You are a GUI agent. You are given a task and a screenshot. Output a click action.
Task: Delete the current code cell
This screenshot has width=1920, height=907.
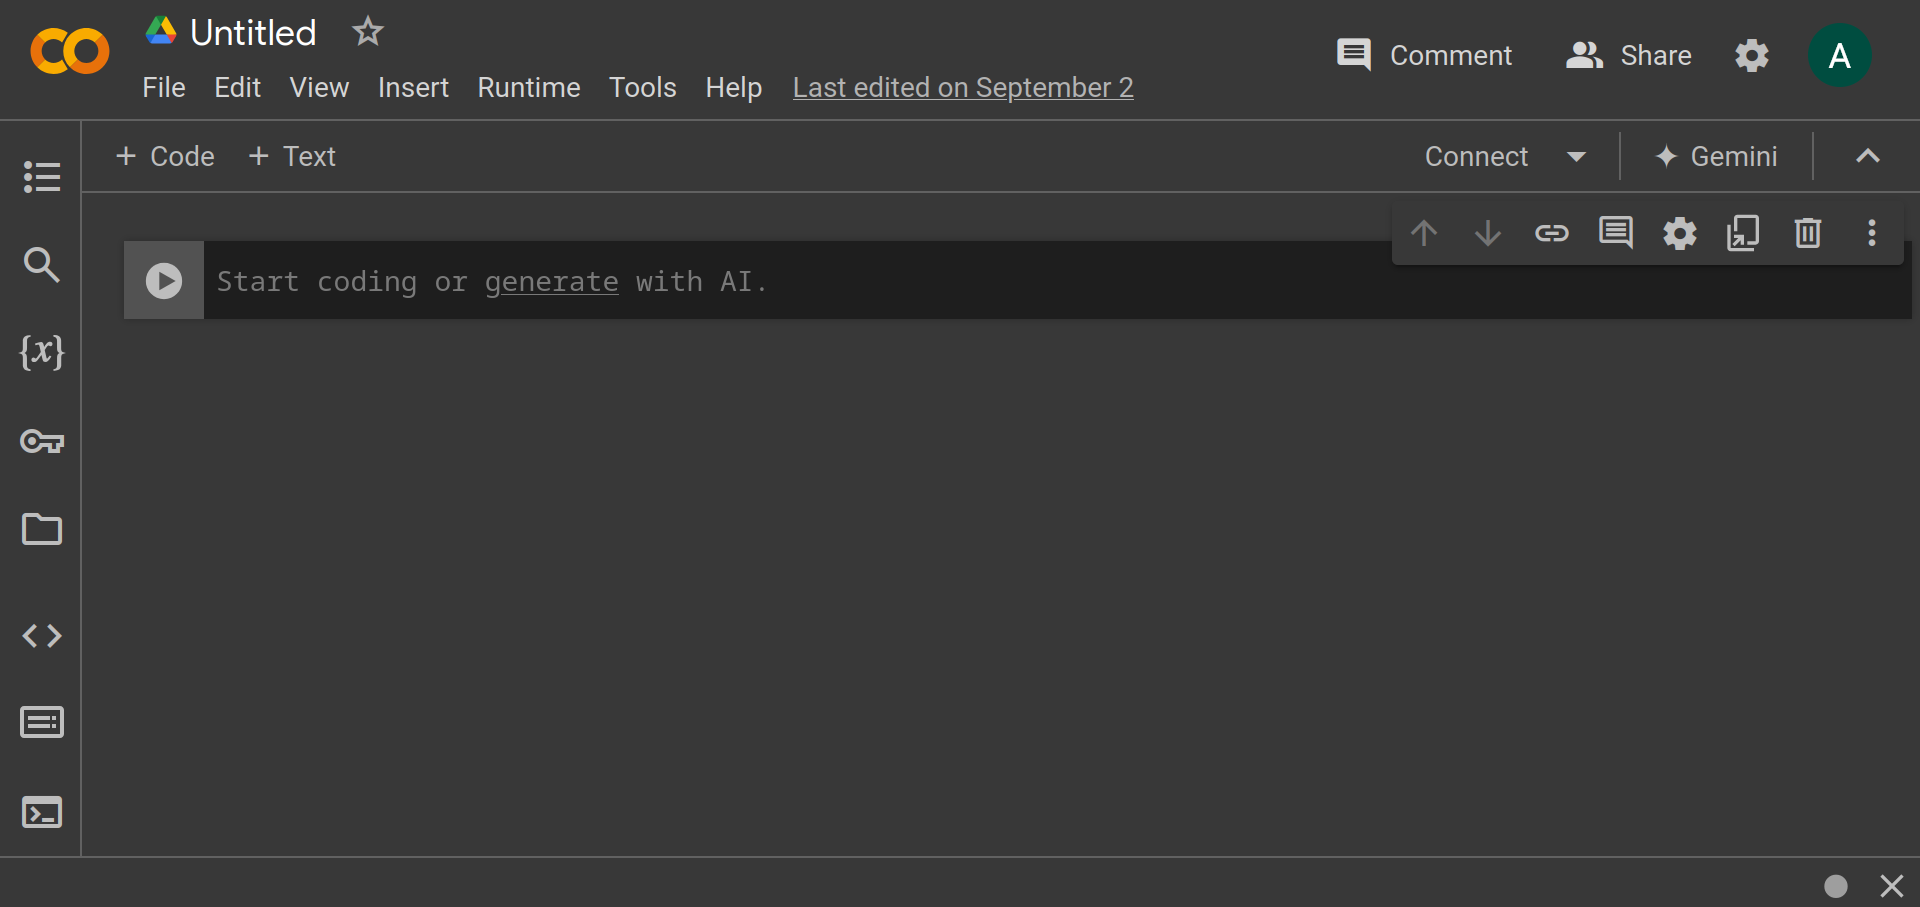click(x=1807, y=233)
